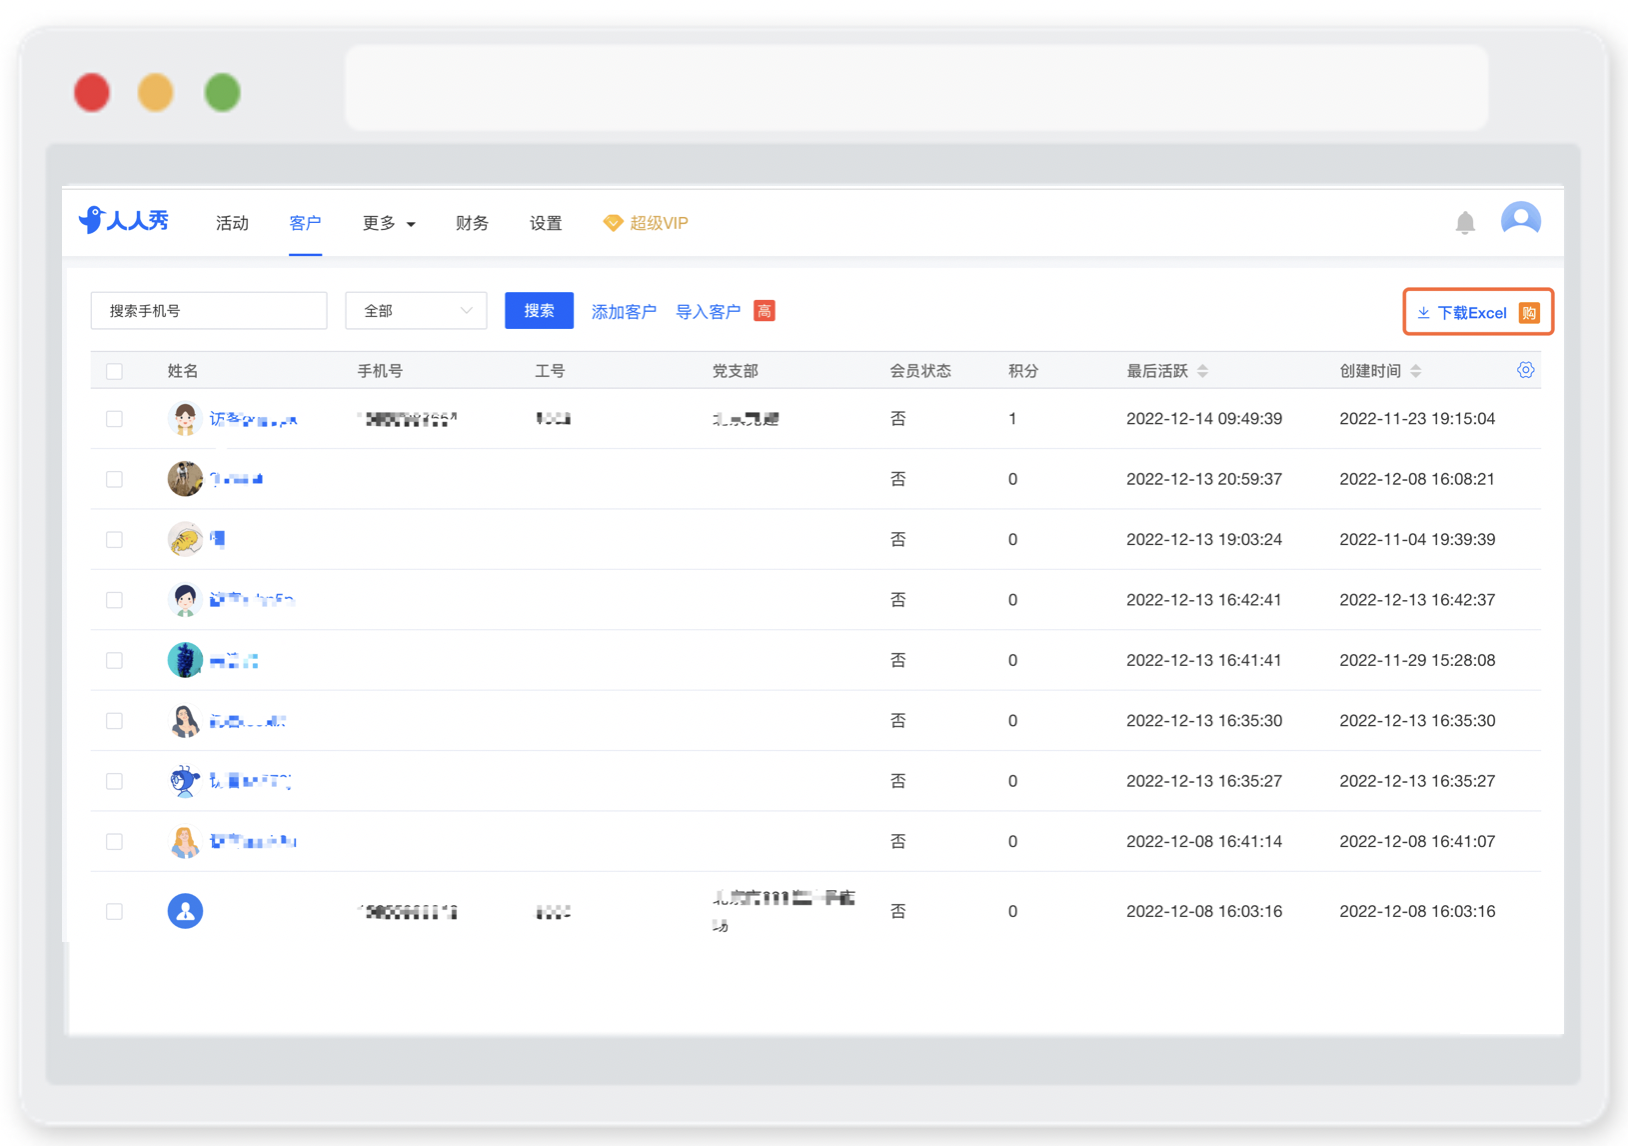Click the red 高 badge beside 导入客户
1628x1146 pixels.
tap(764, 311)
